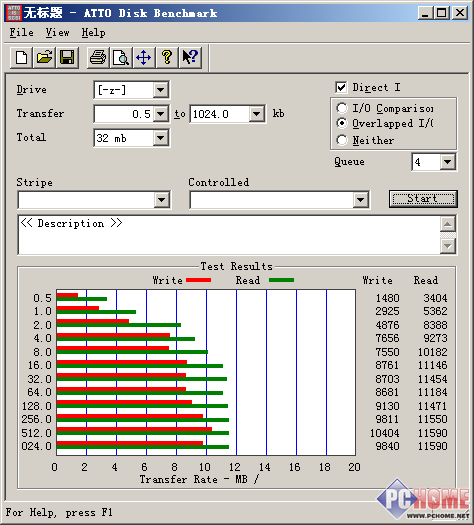Open the Help menu

pos(94,32)
